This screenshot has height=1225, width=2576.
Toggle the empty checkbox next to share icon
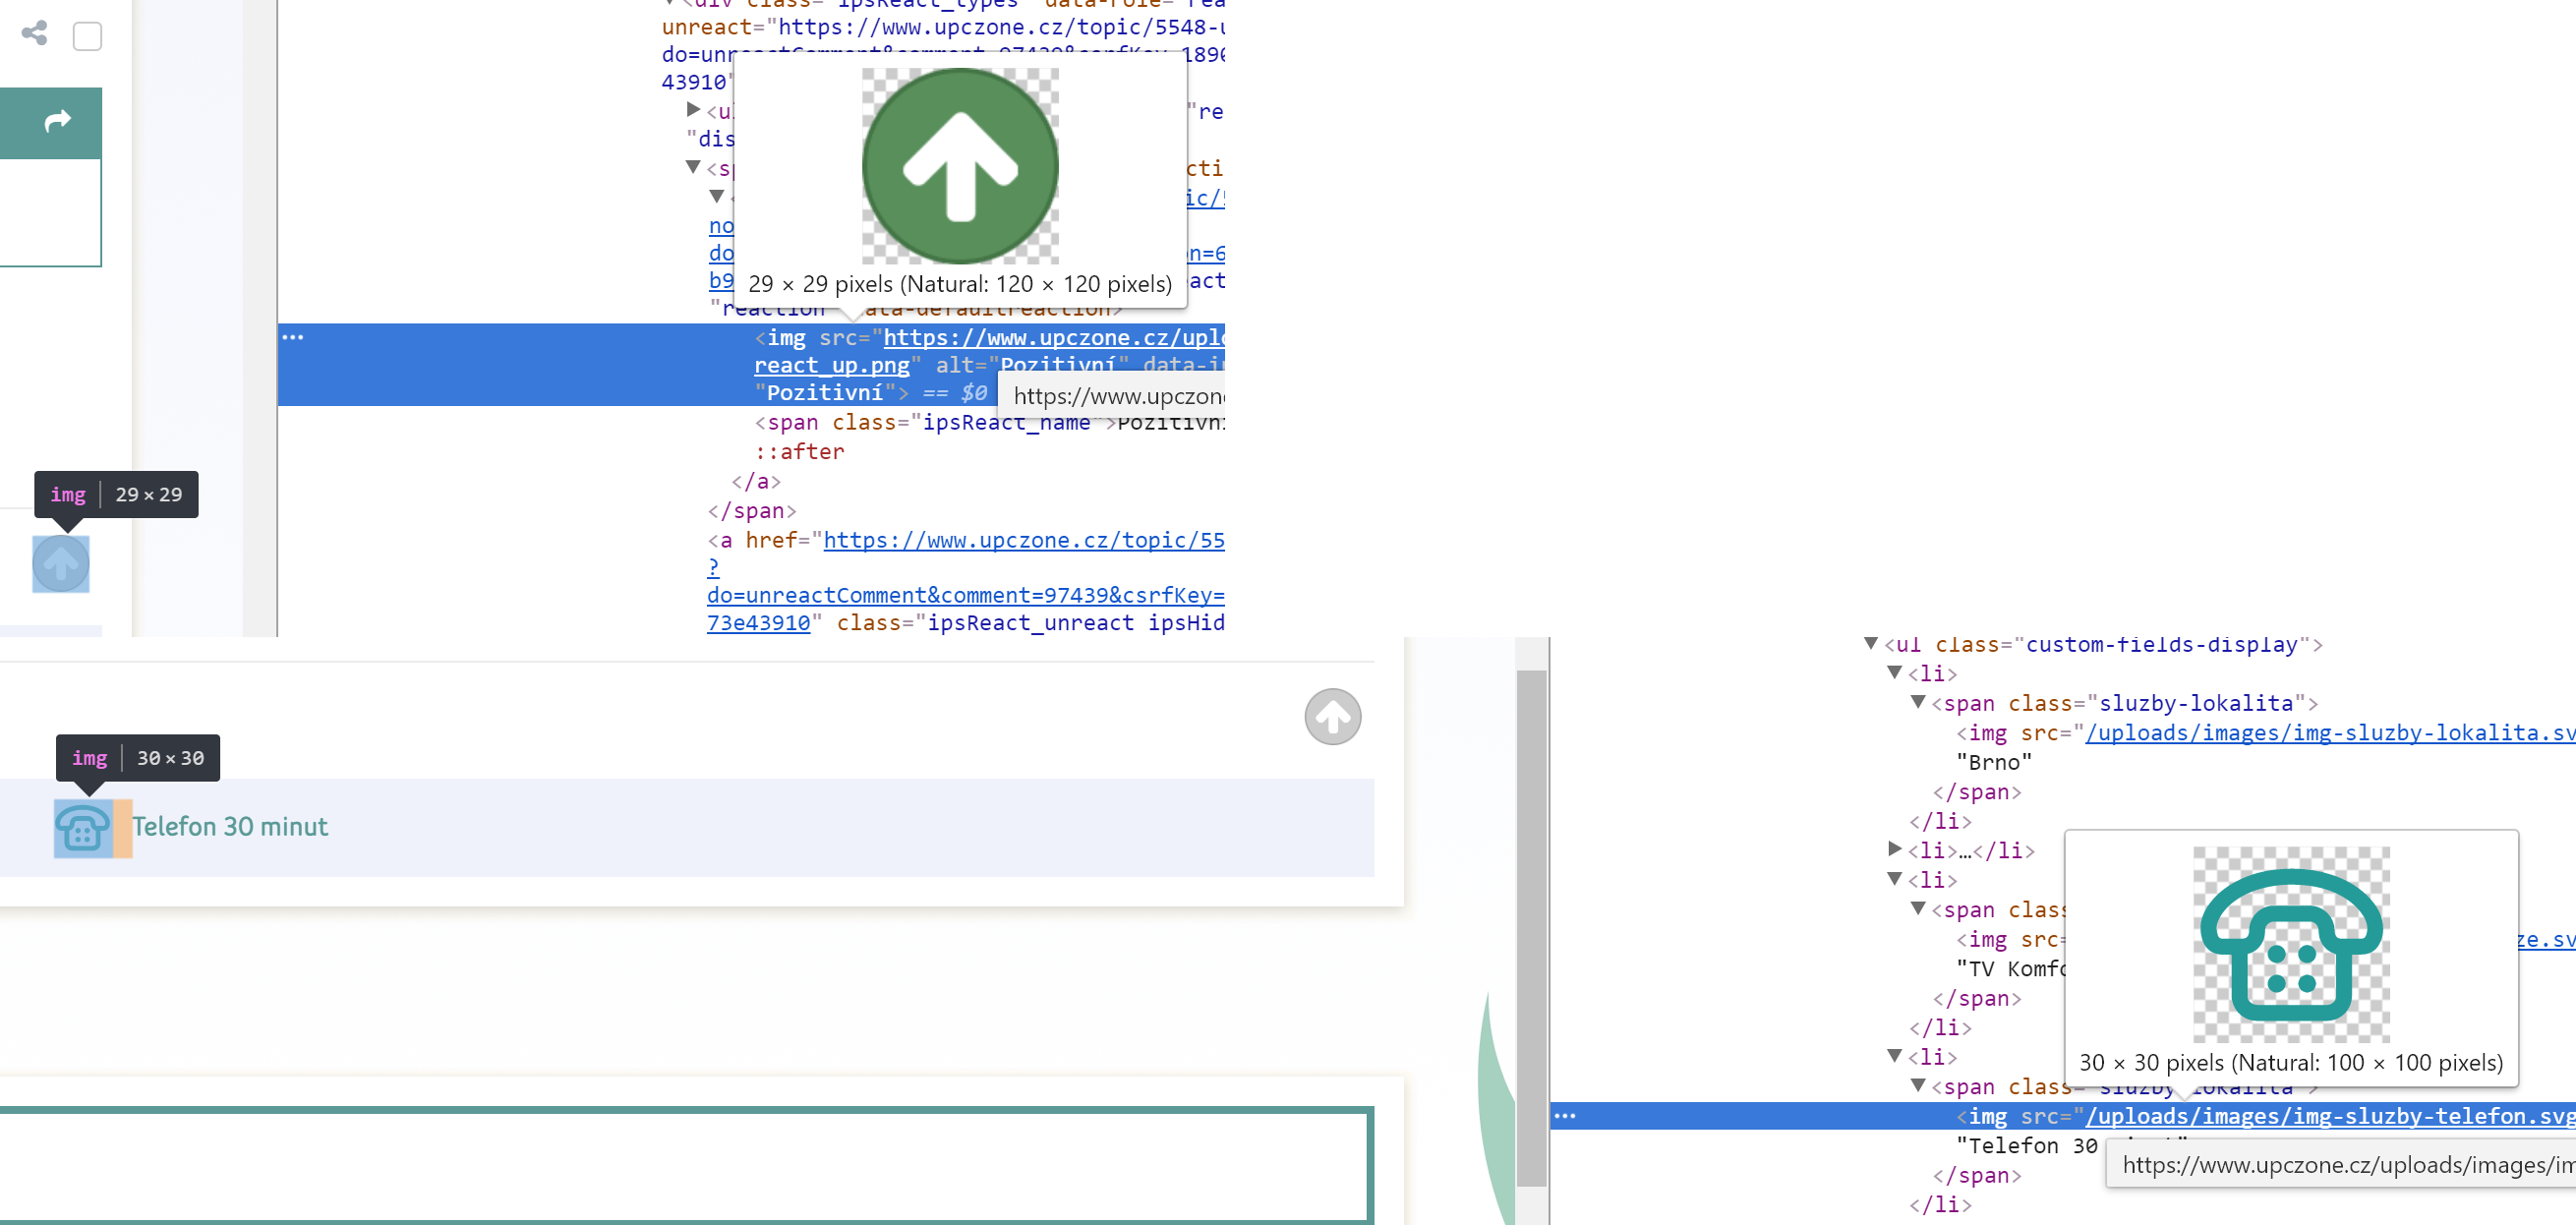click(87, 36)
